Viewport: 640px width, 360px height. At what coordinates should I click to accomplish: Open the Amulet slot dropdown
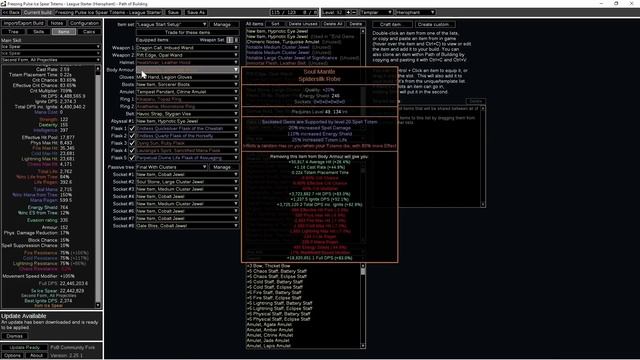click(x=187, y=92)
